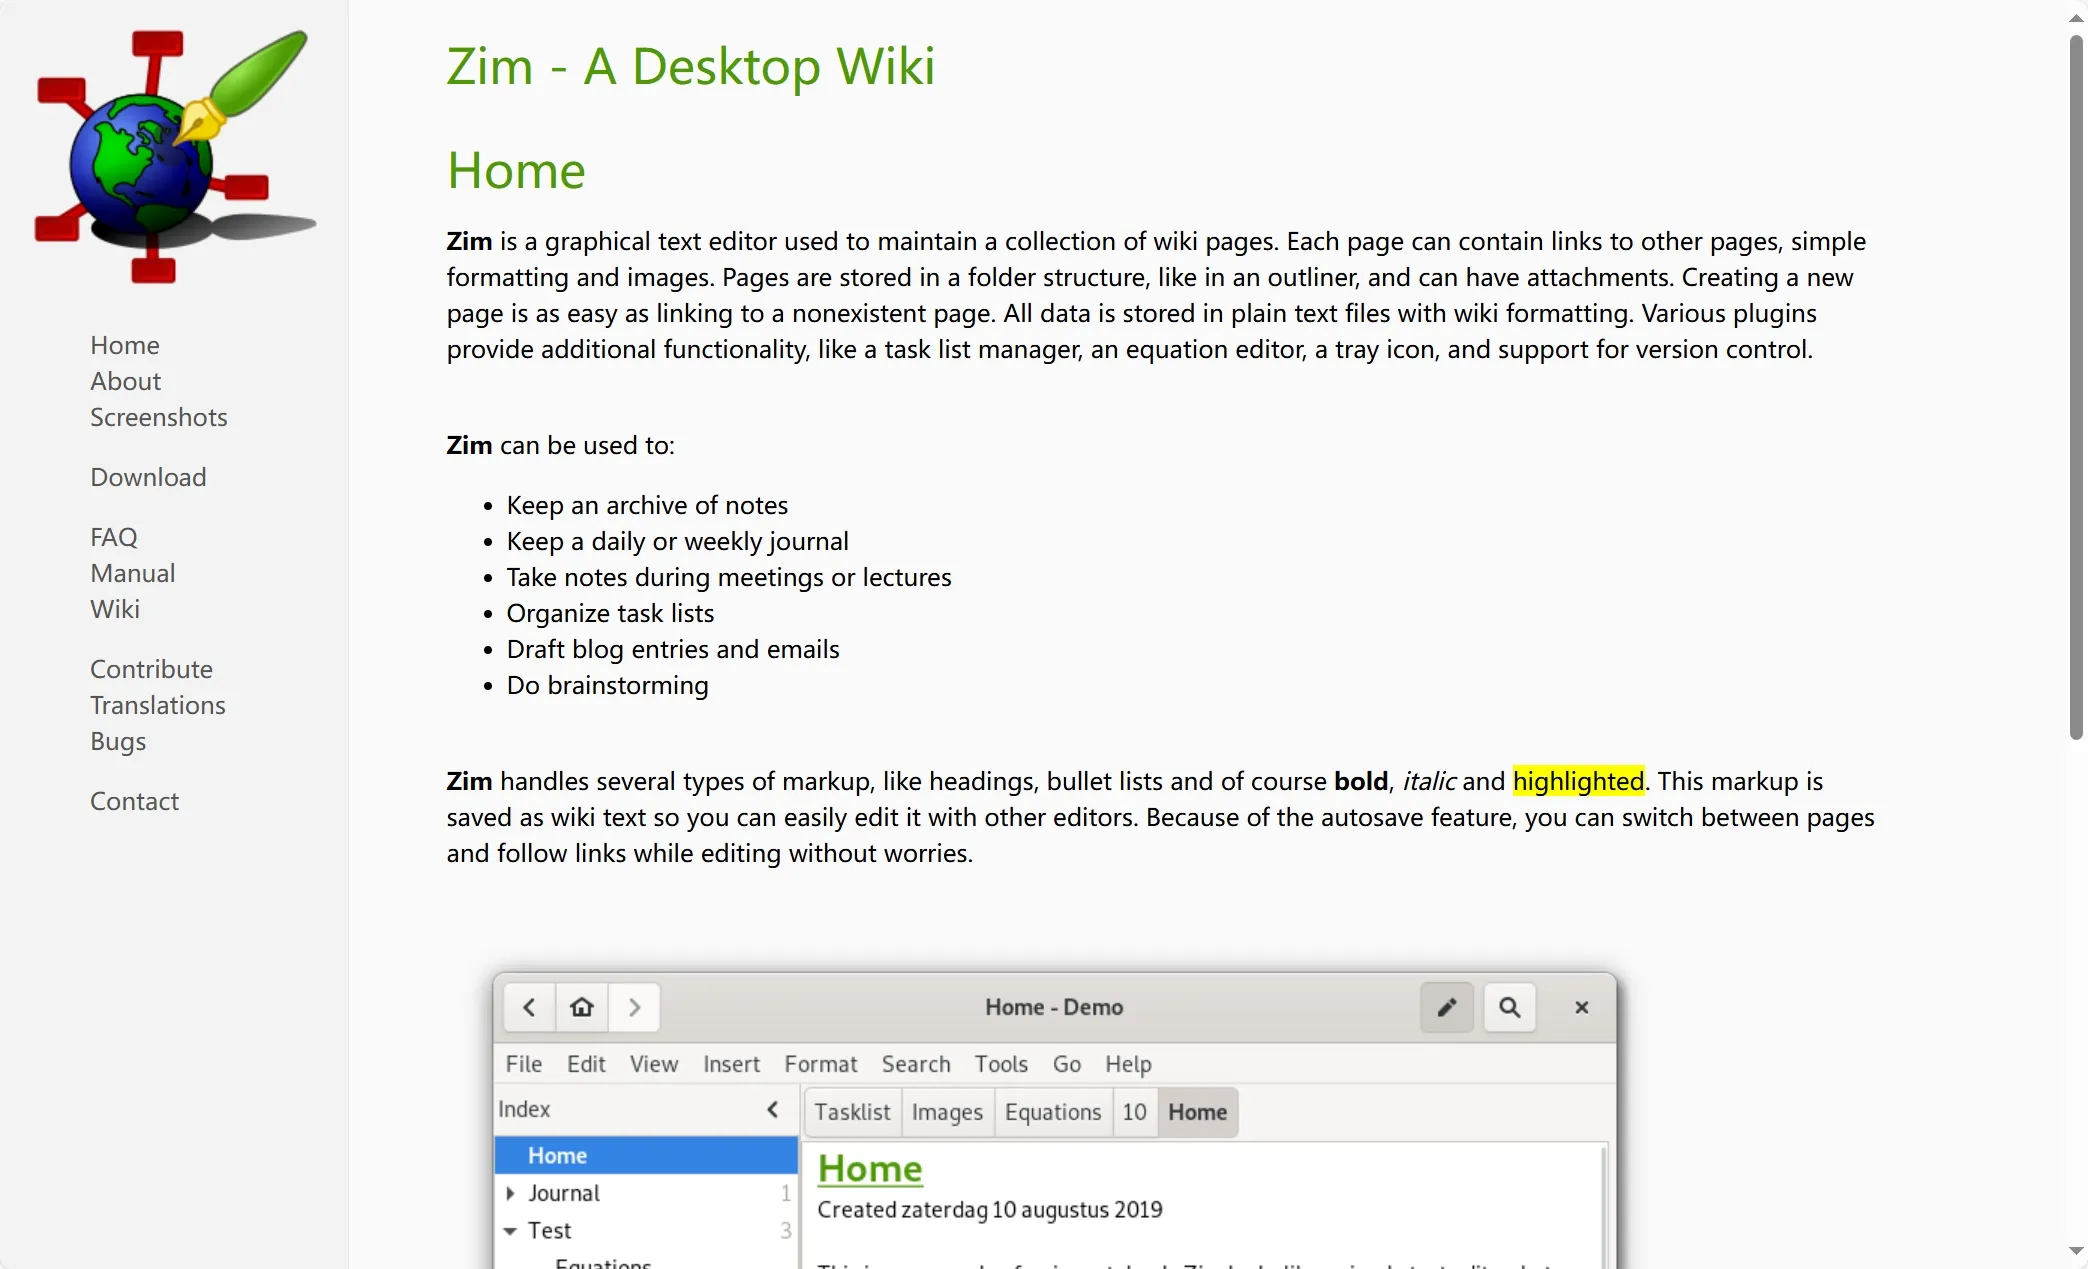This screenshot has width=2088, height=1269.
Task: Click the Images tab in demo window
Action: point(947,1111)
